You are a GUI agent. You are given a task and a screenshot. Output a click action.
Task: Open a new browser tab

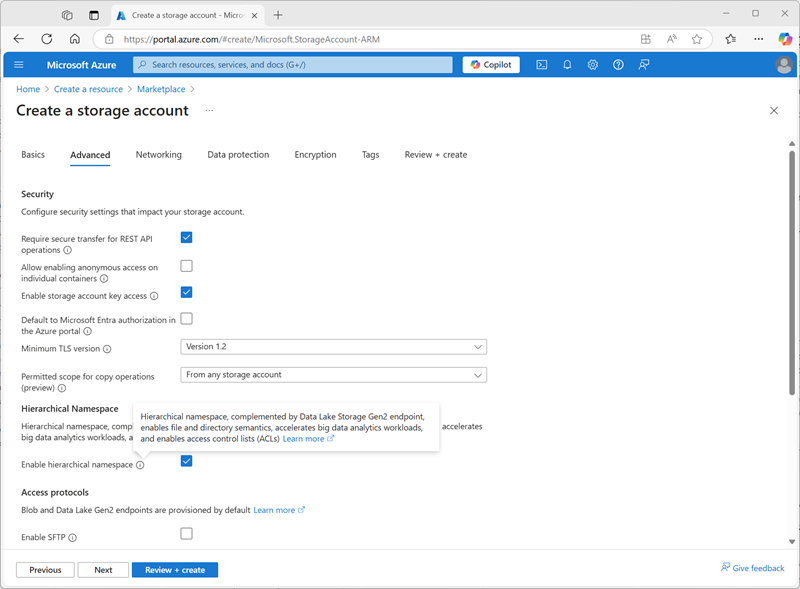[278, 15]
